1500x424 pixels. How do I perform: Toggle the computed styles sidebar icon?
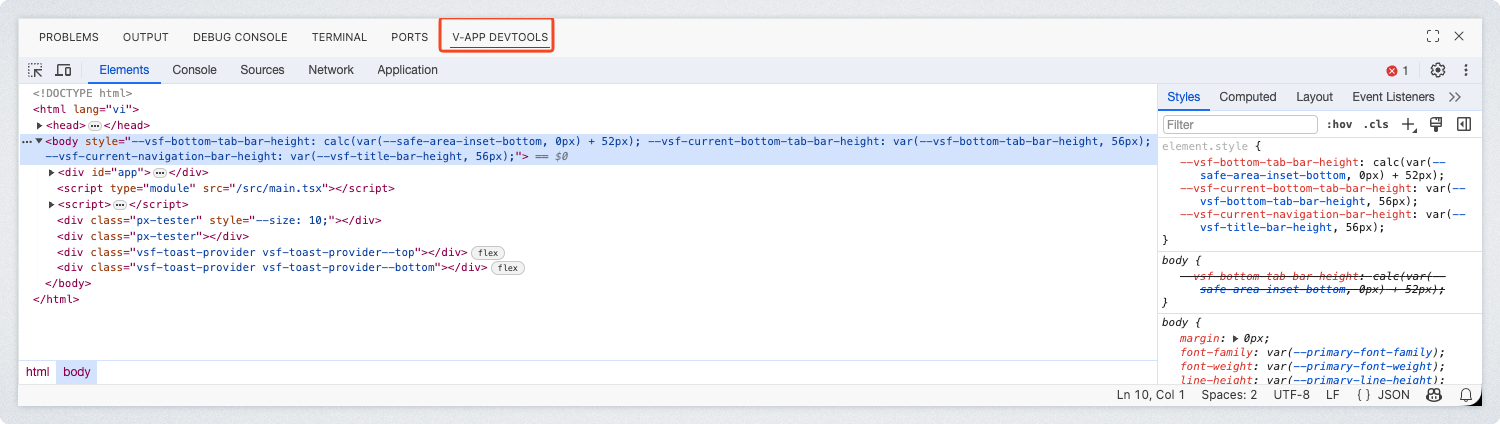pyautogui.click(x=1463, y=124)
